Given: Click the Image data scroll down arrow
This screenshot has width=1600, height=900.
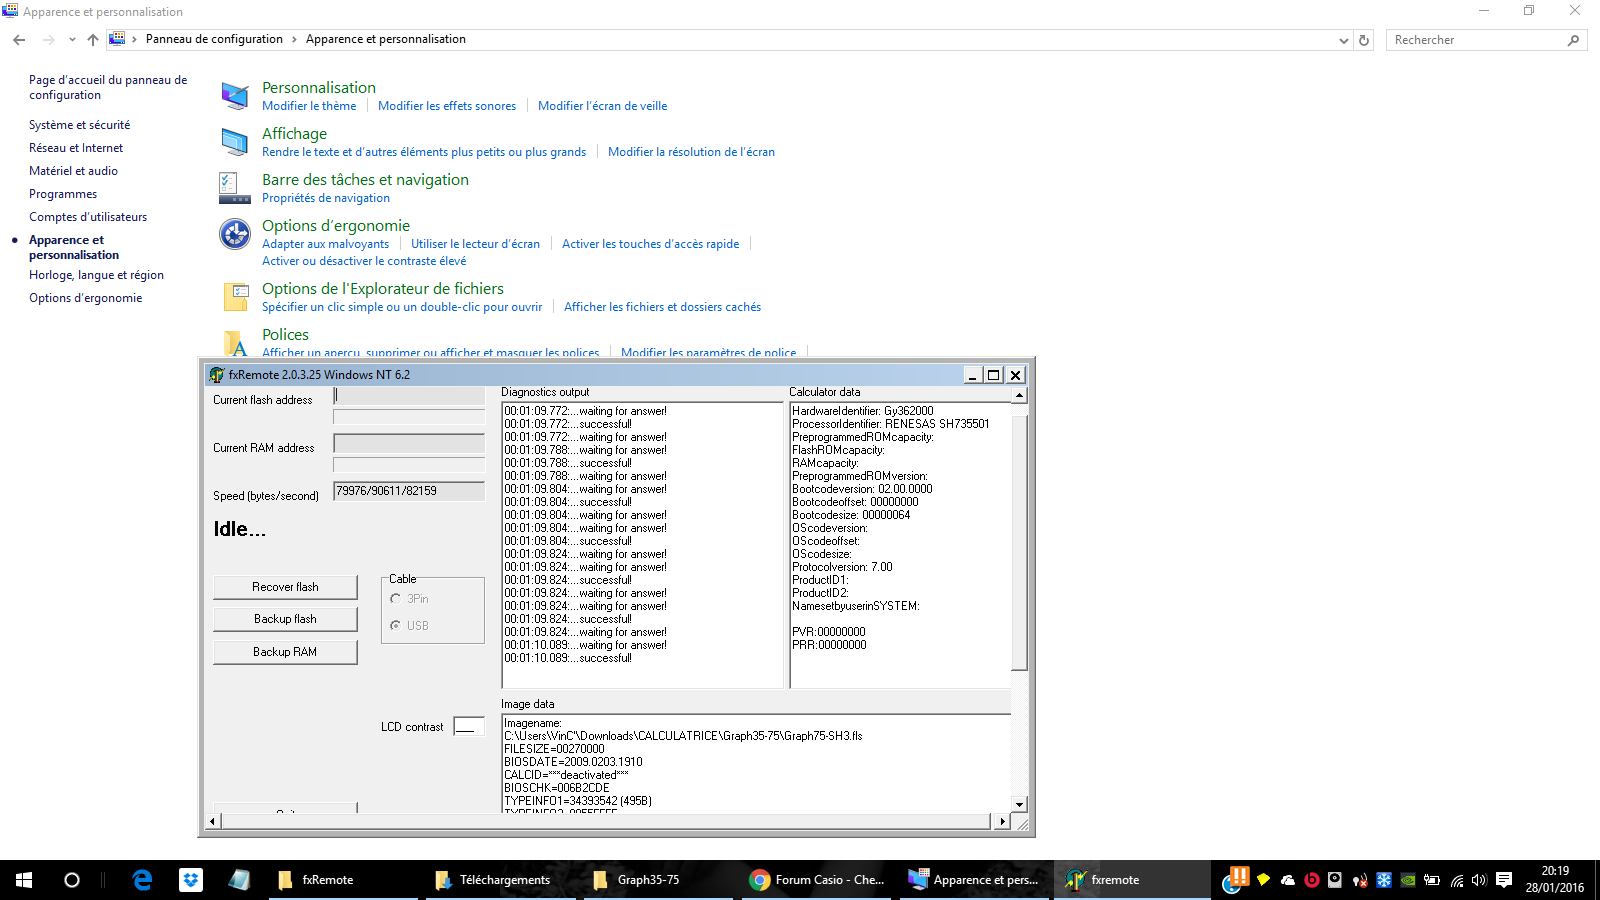Looking at the screenshot, I should 1019,804.
